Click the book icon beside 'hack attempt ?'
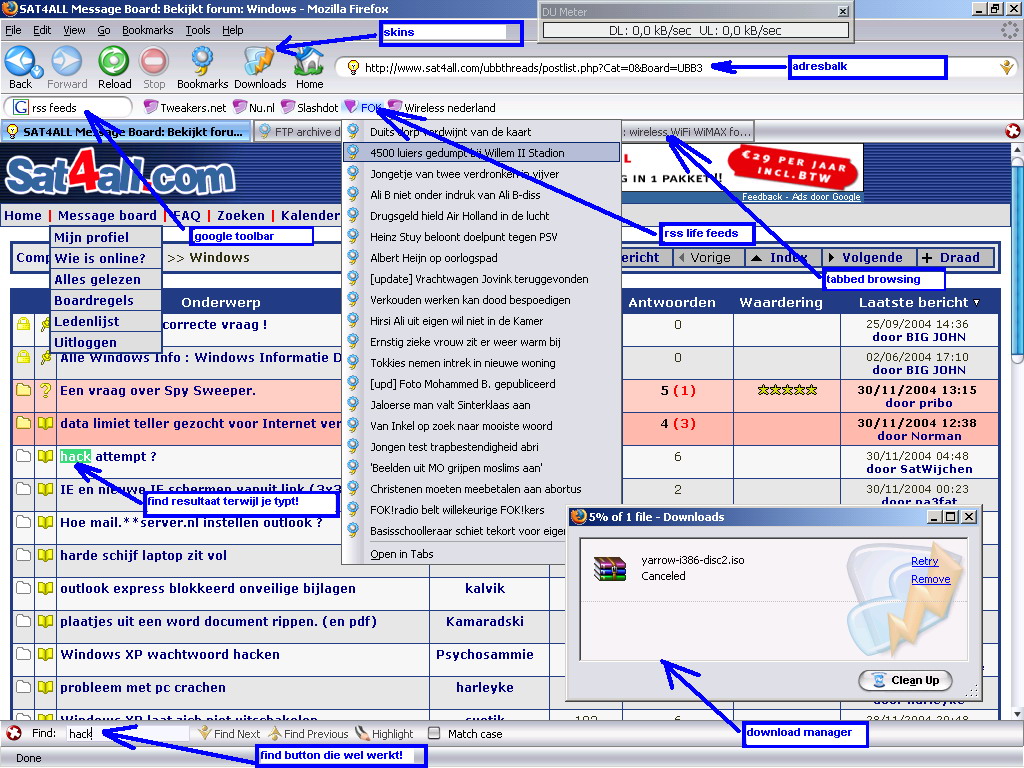 pos(45,456)
